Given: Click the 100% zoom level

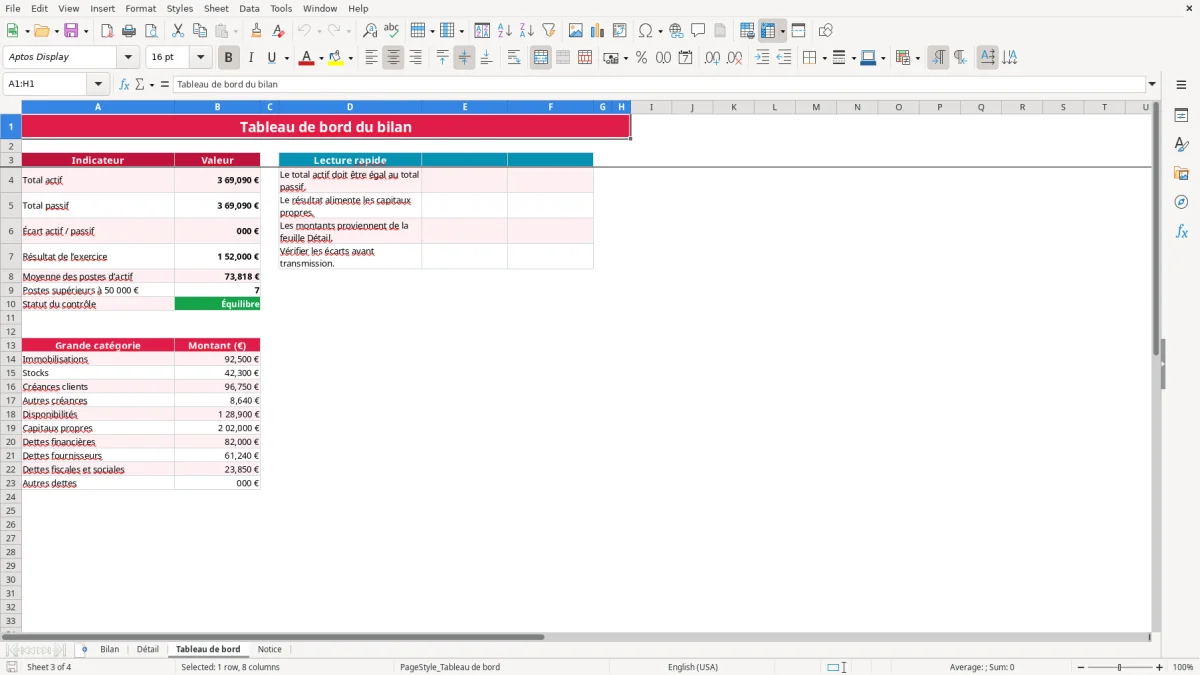Looking at the screenshot, I should [x=1183, y=667].
